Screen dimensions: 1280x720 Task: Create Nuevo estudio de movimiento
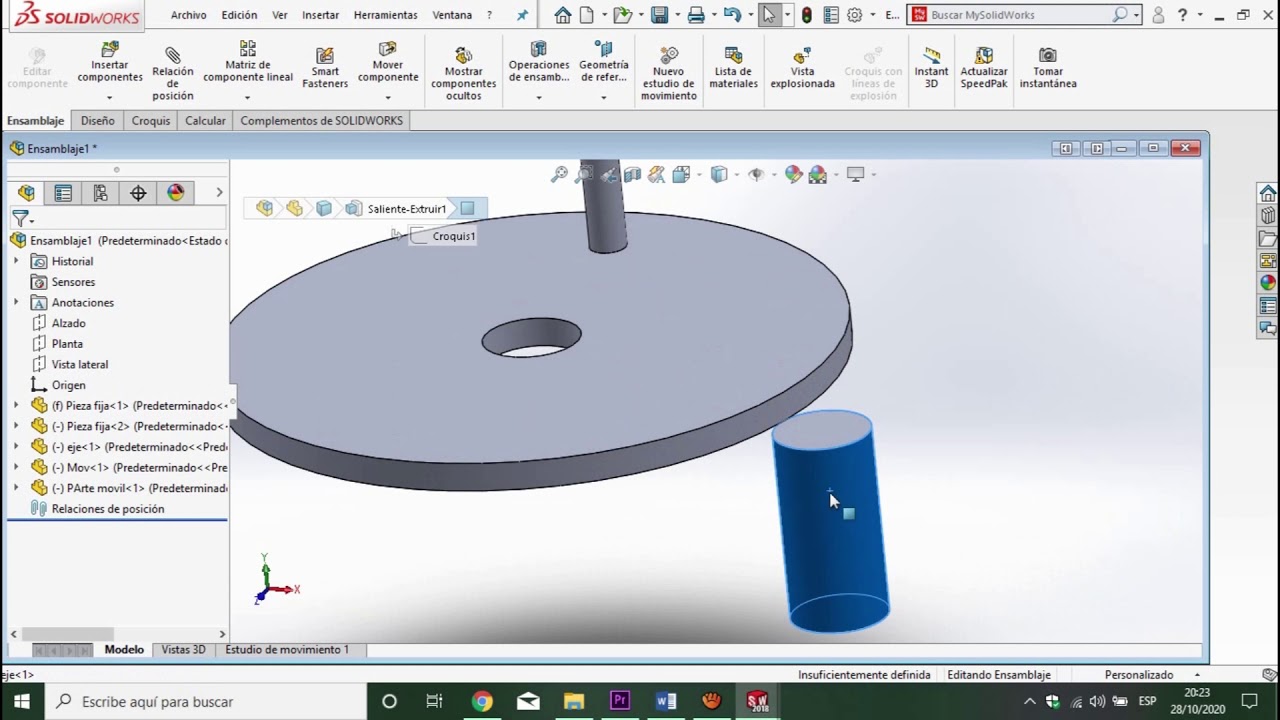tap(668, 72)
